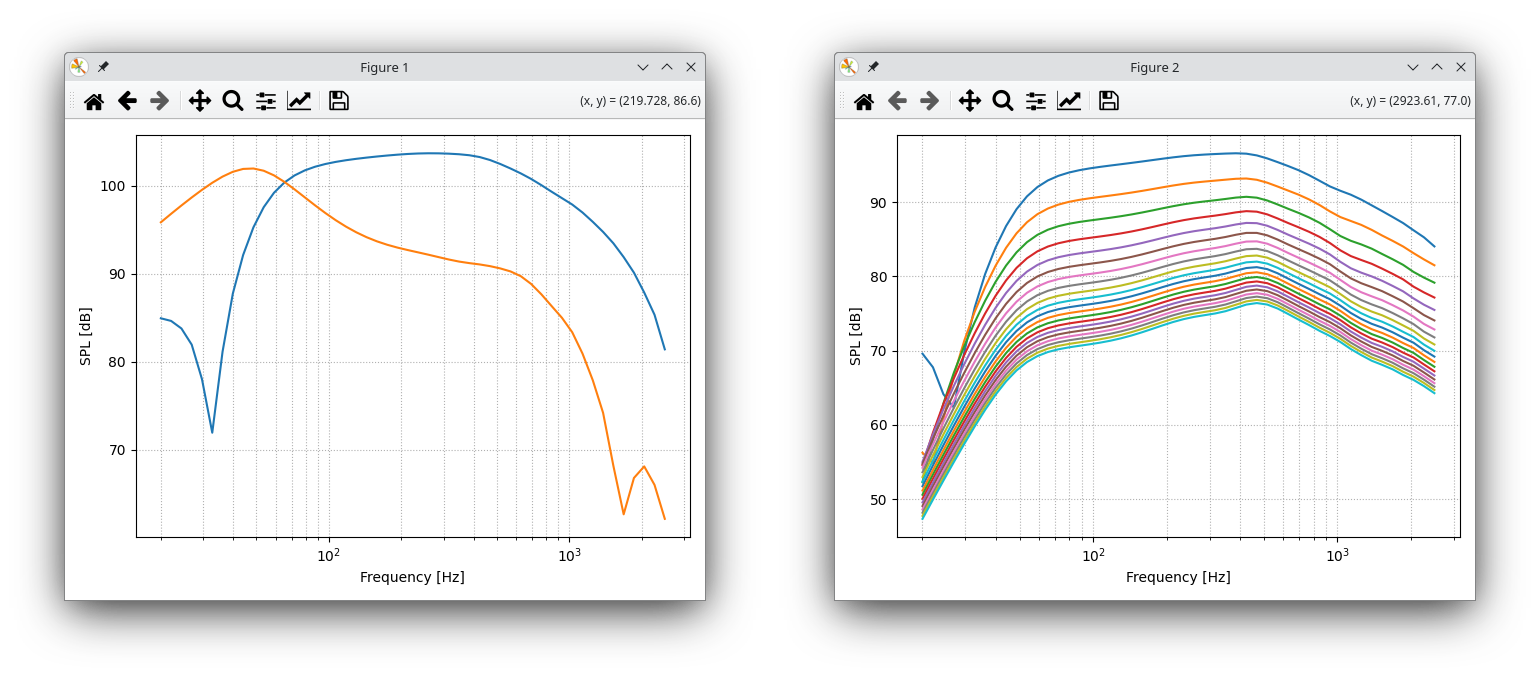Click the toolbar drag handle in Figure 1

click(x=71, y=101)
